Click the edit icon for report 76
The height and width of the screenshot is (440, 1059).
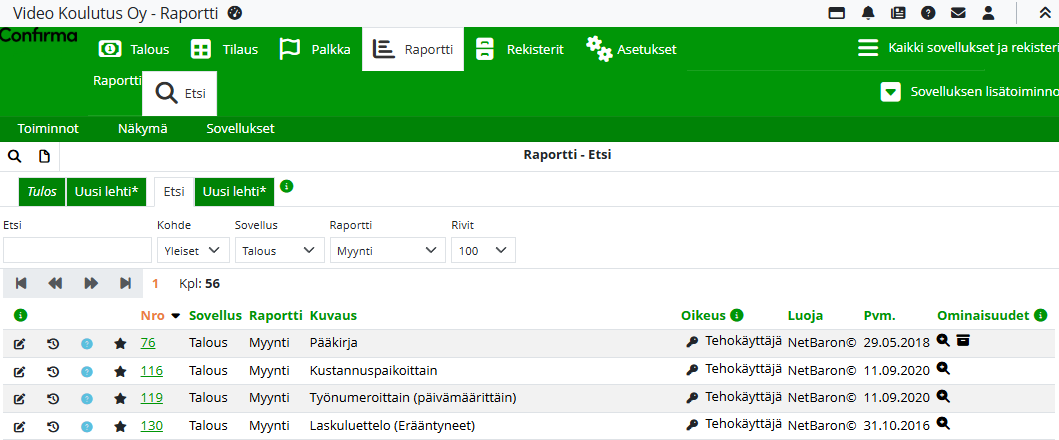20,344
